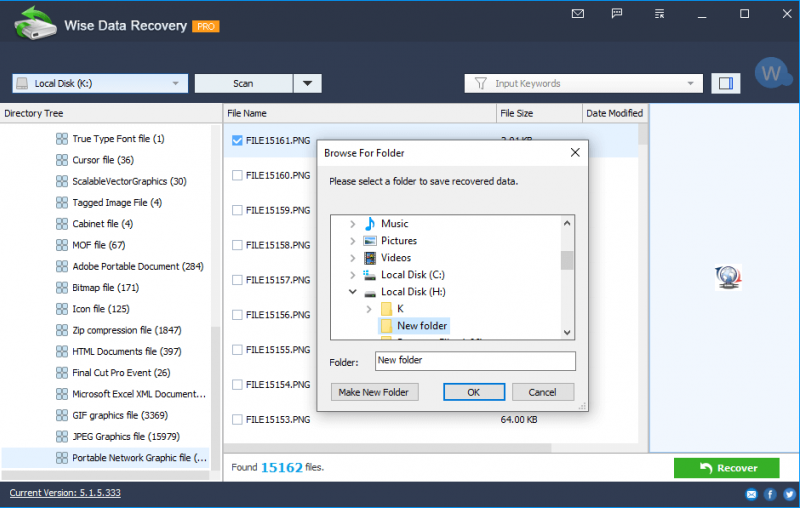
Task: Check the FILE15154.PNG checkbox
Action: point(237,385)
